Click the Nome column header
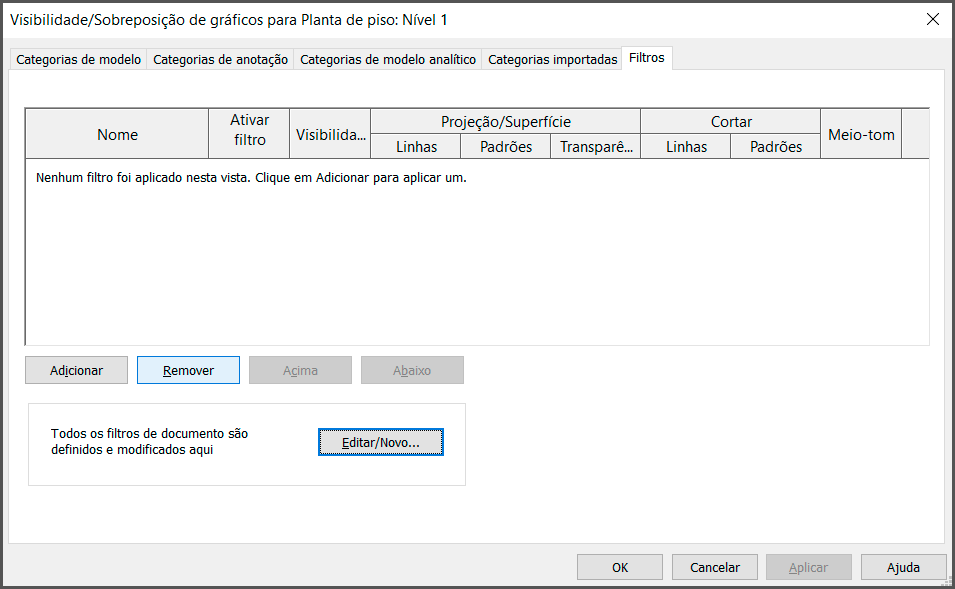Image resolution: width=955 pixels, height=589 pixels. (117, 134)
